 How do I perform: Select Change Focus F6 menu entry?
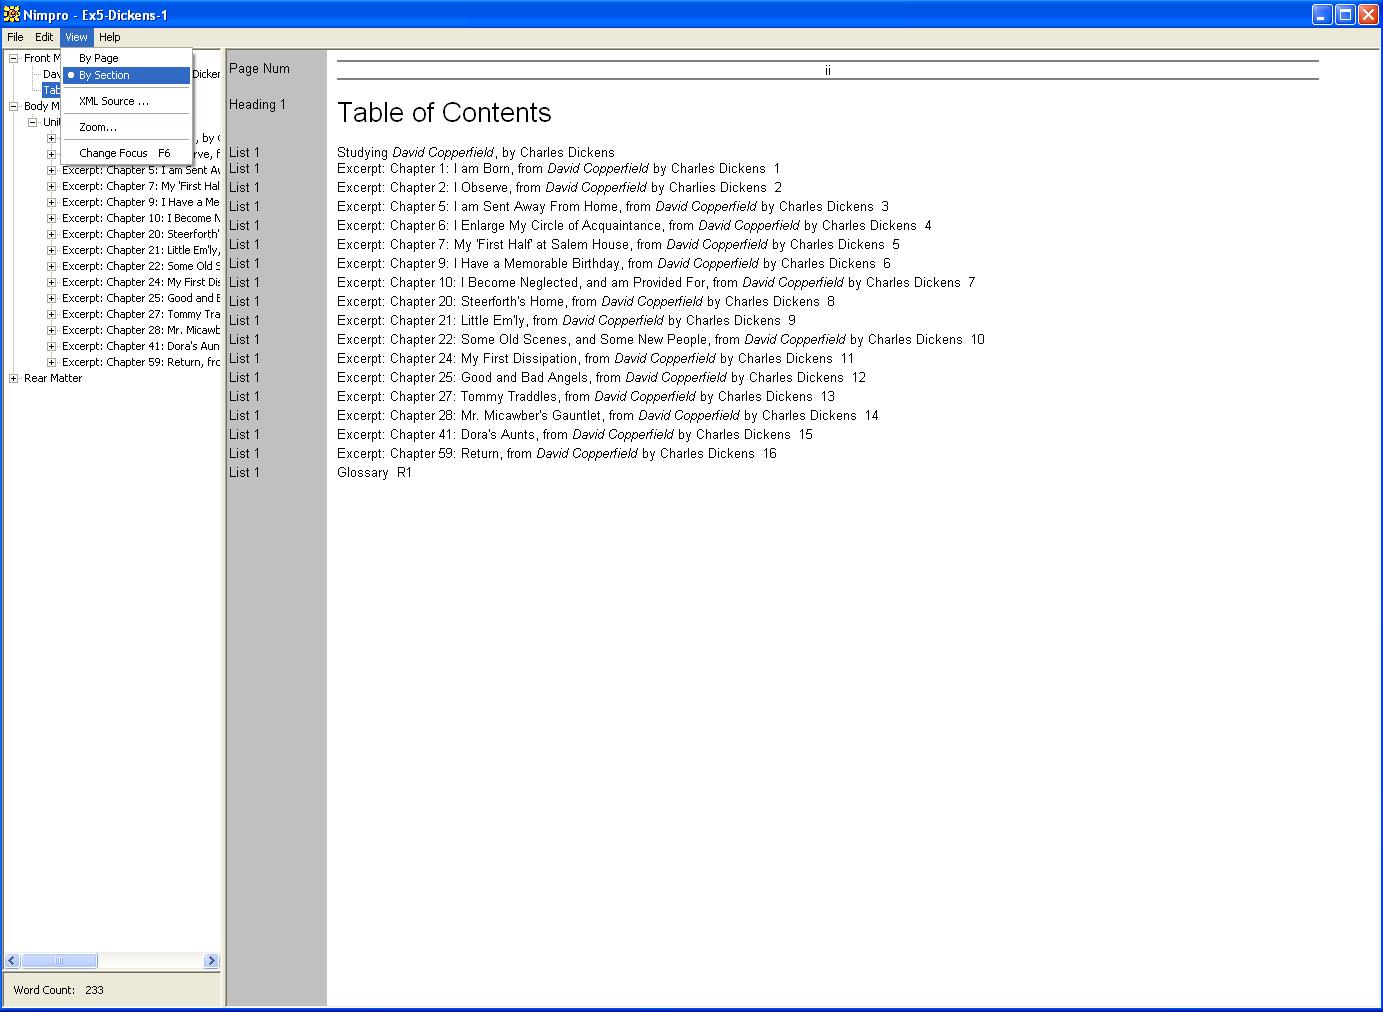tap(126, 153)
